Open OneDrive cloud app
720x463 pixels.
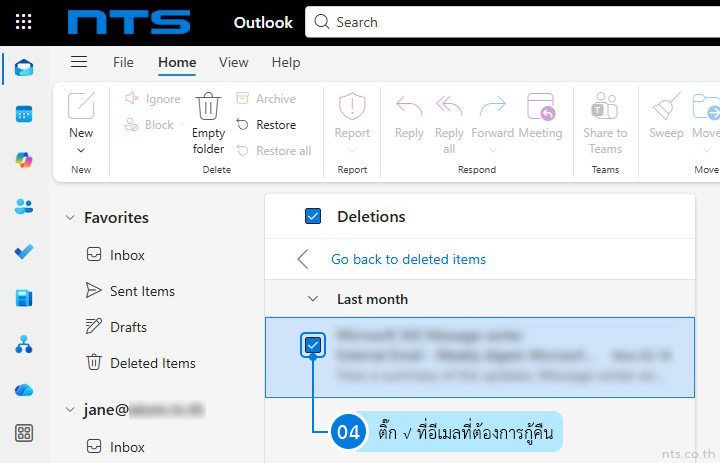coord(24,390)
